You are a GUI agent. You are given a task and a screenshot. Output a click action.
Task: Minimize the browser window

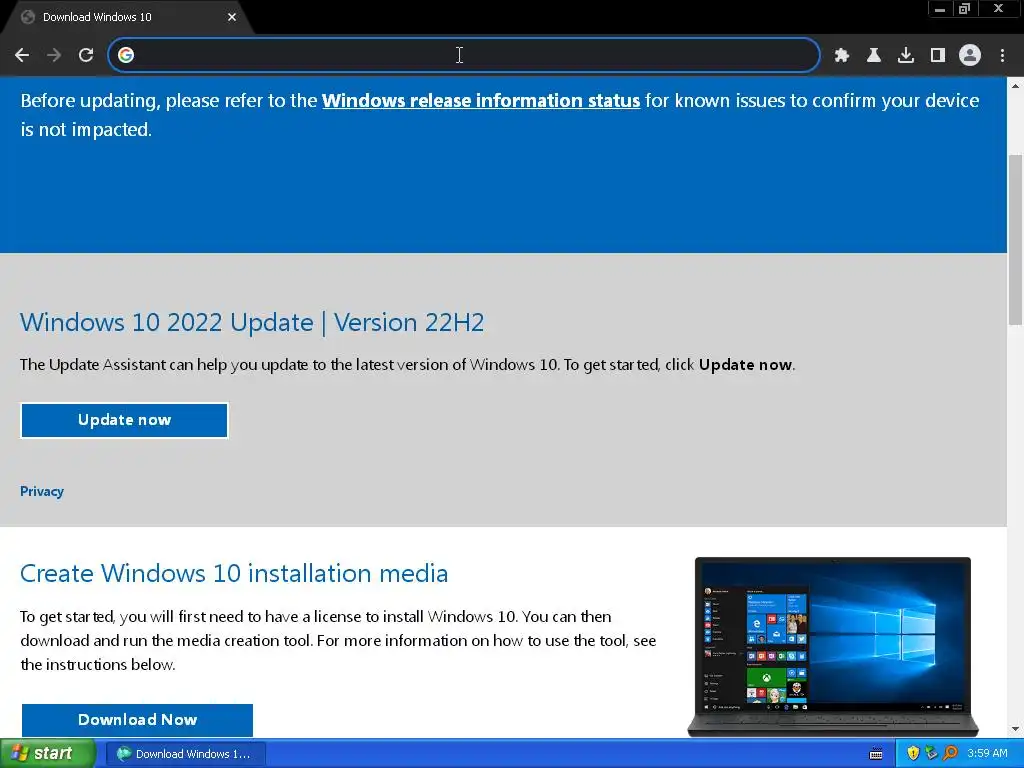point(940,9)
